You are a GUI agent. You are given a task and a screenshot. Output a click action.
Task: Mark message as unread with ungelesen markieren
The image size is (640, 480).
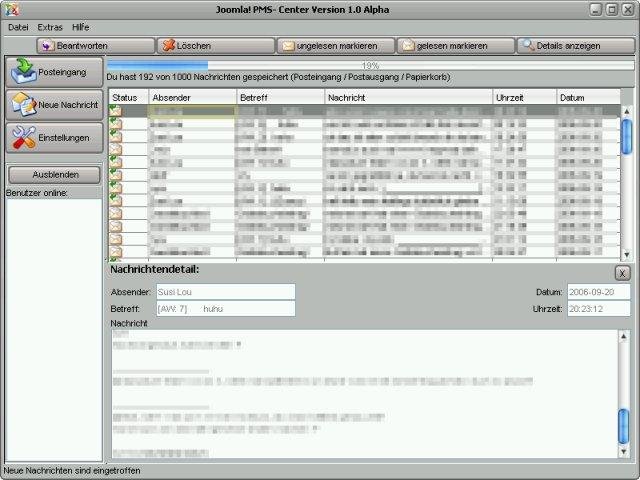336,46
